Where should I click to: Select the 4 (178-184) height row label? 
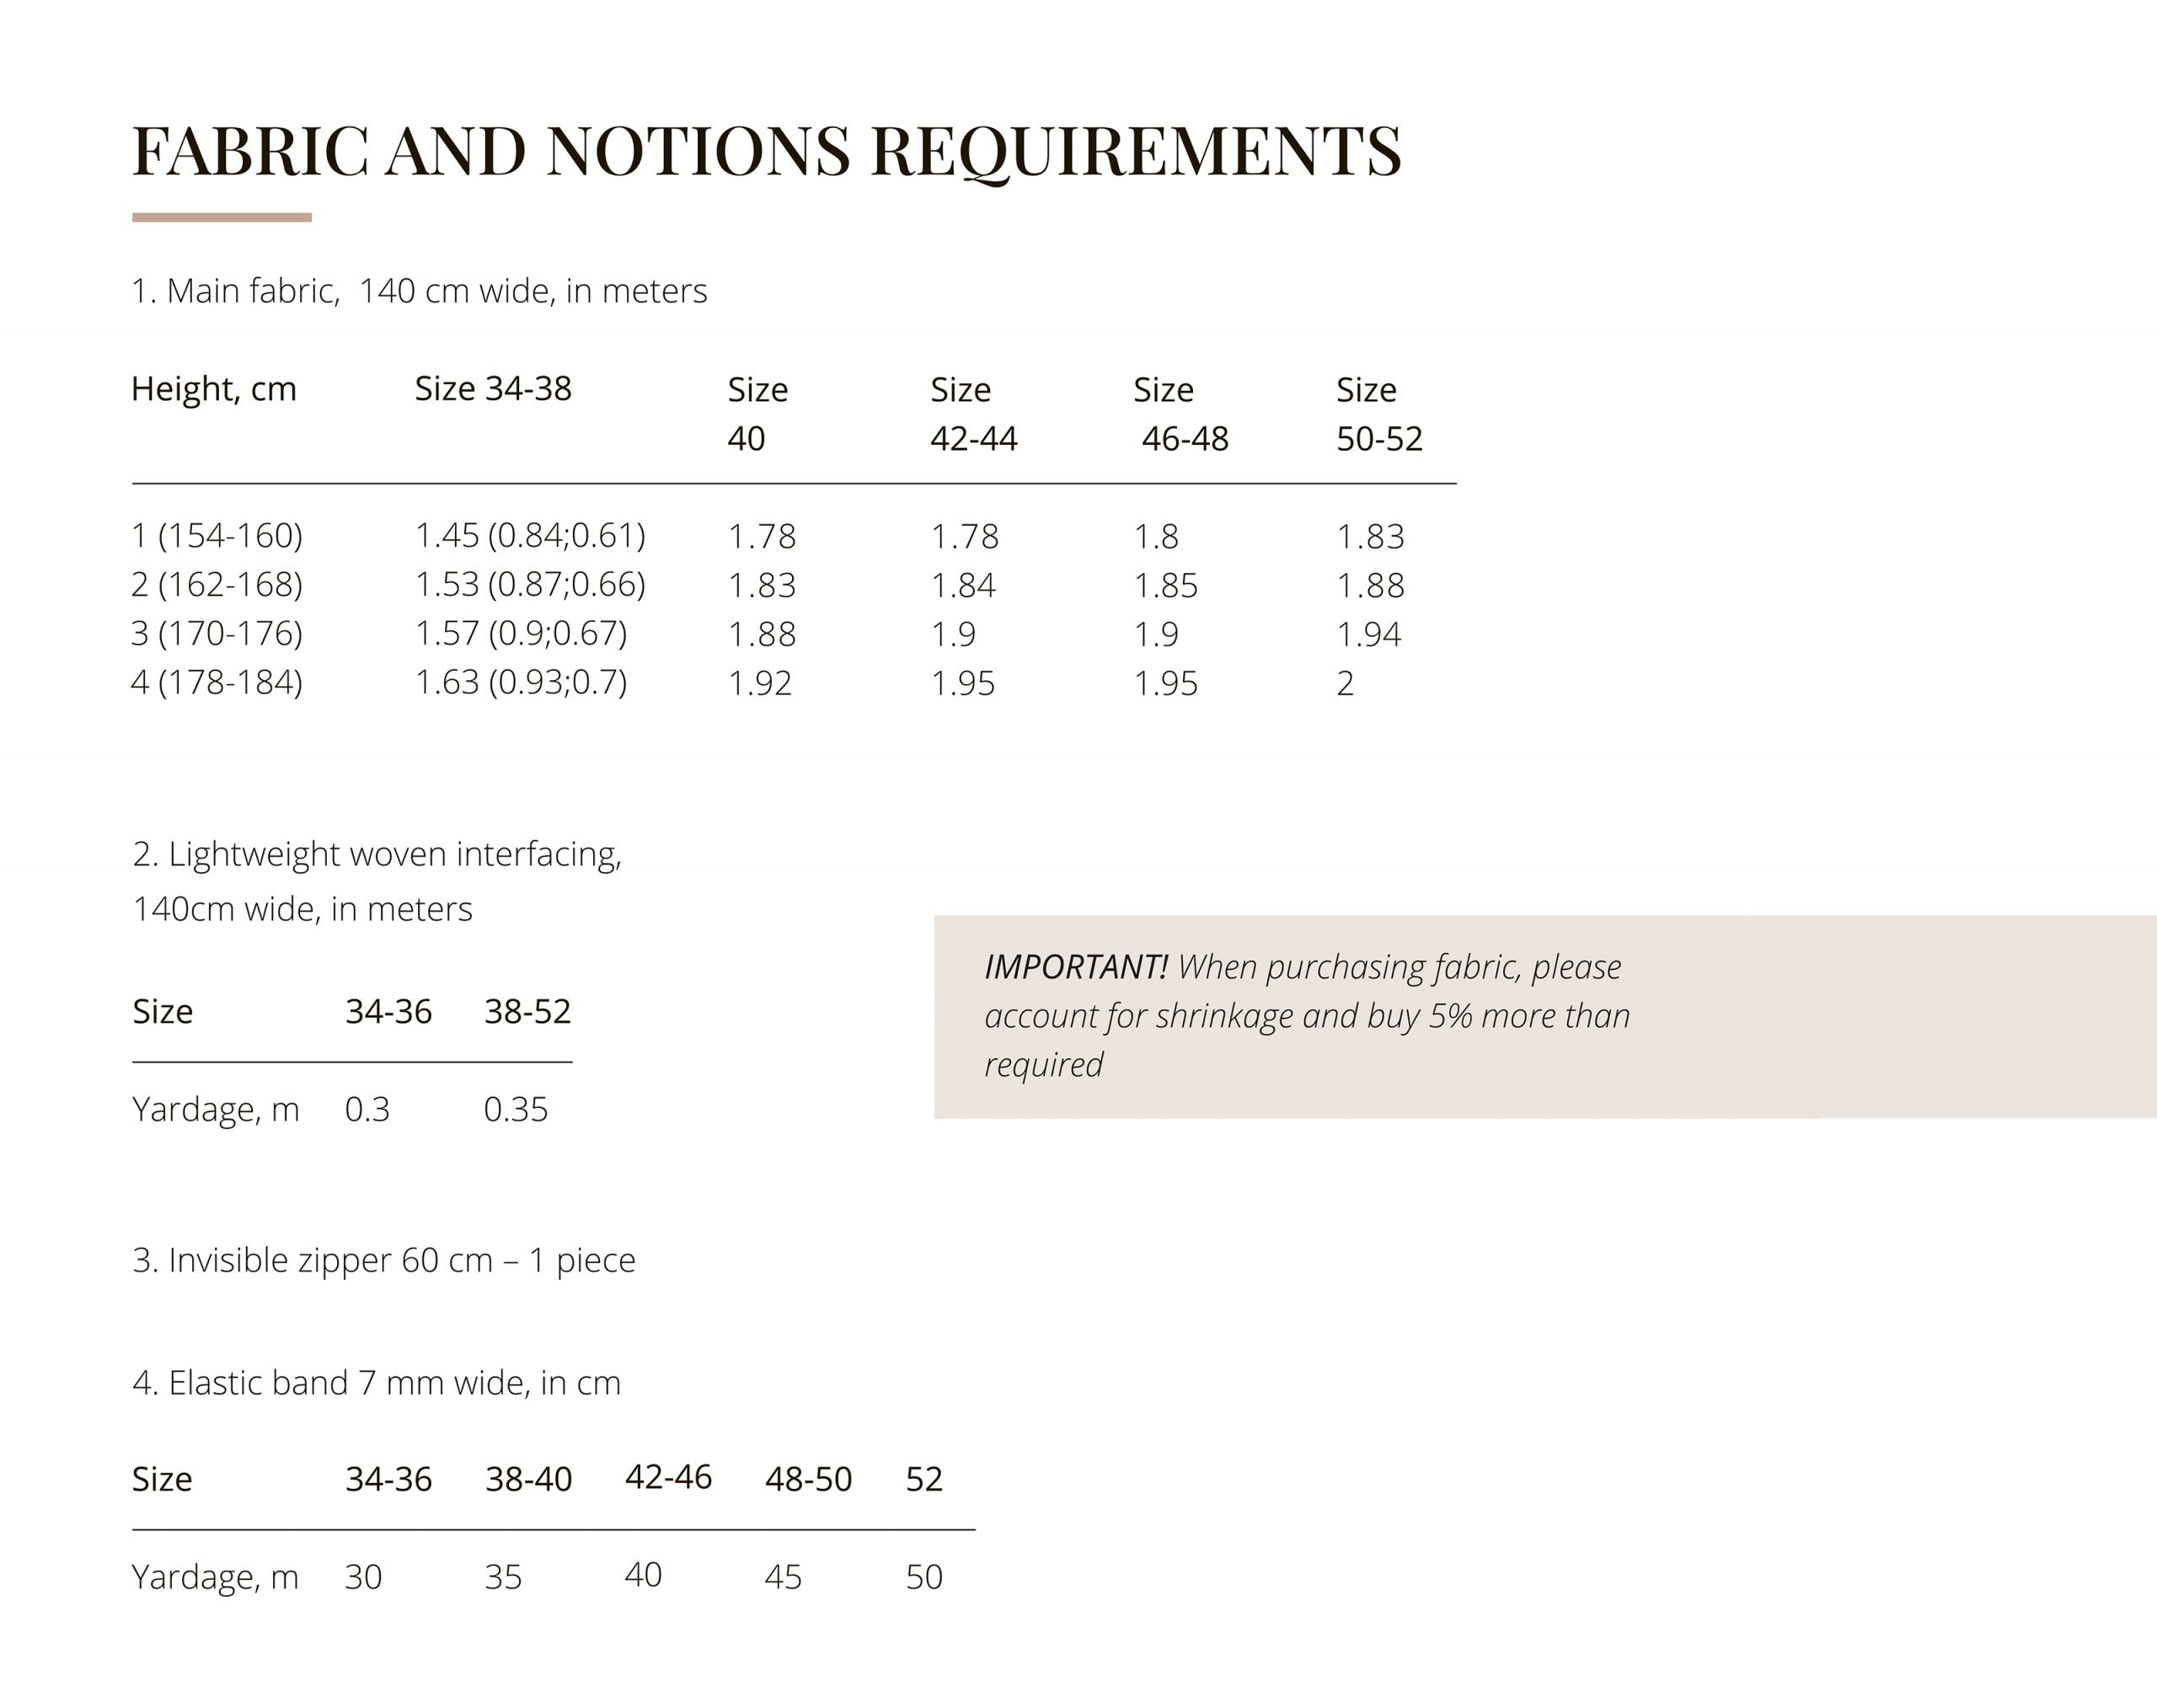(217, 683)
